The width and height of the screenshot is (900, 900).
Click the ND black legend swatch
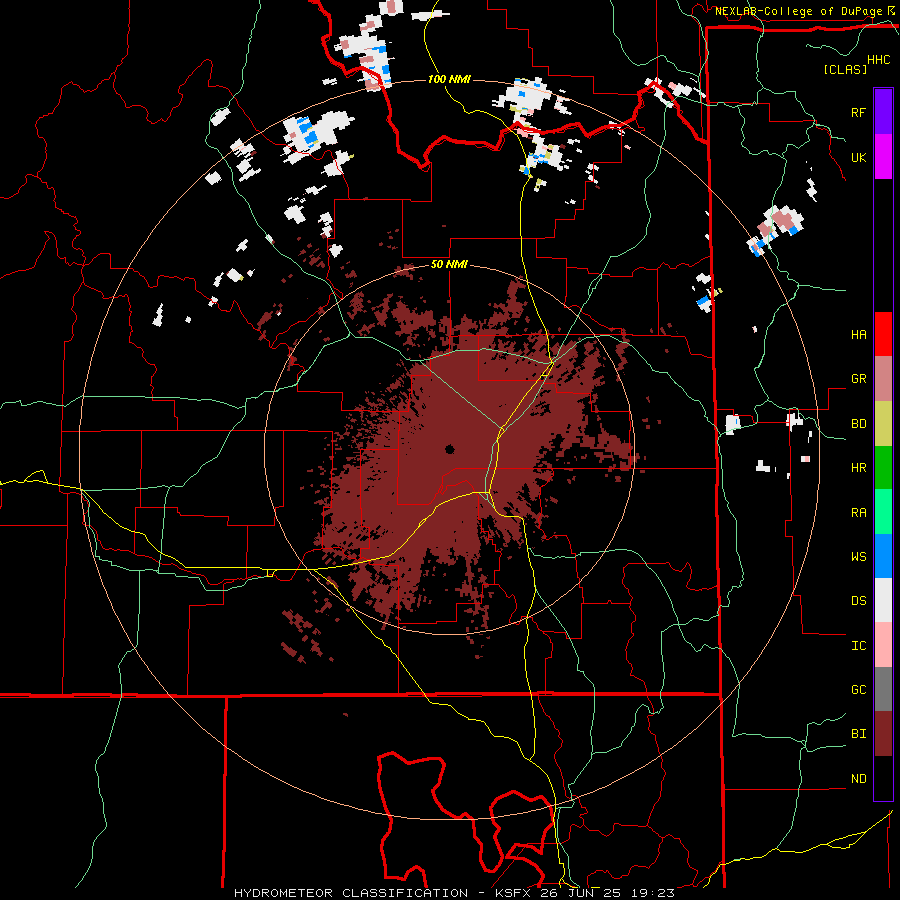coord(883,778)
